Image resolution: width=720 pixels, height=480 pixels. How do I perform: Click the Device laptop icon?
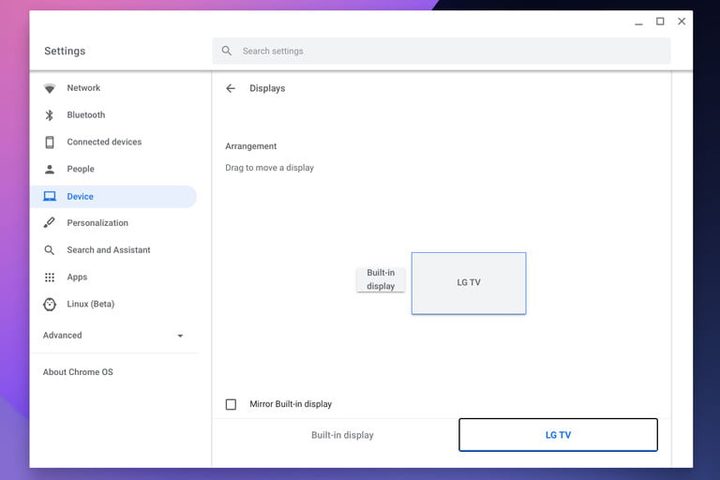[x=50, y=197]
